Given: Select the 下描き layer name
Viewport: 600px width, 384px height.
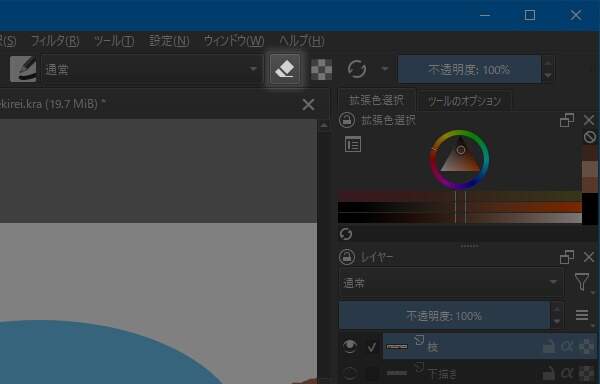Looking at the screenshot, I should click(x=442, y=374).
